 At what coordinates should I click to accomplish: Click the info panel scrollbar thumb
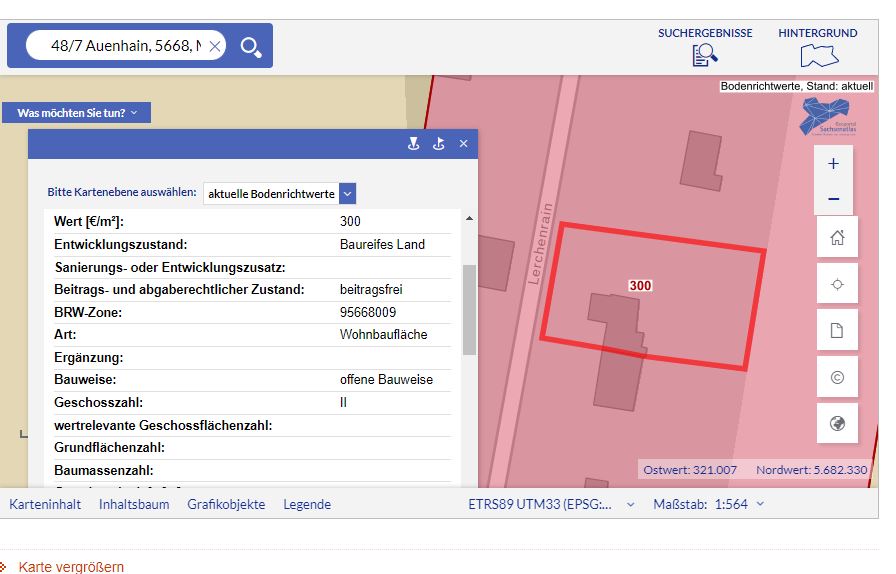tap(469, 310)
